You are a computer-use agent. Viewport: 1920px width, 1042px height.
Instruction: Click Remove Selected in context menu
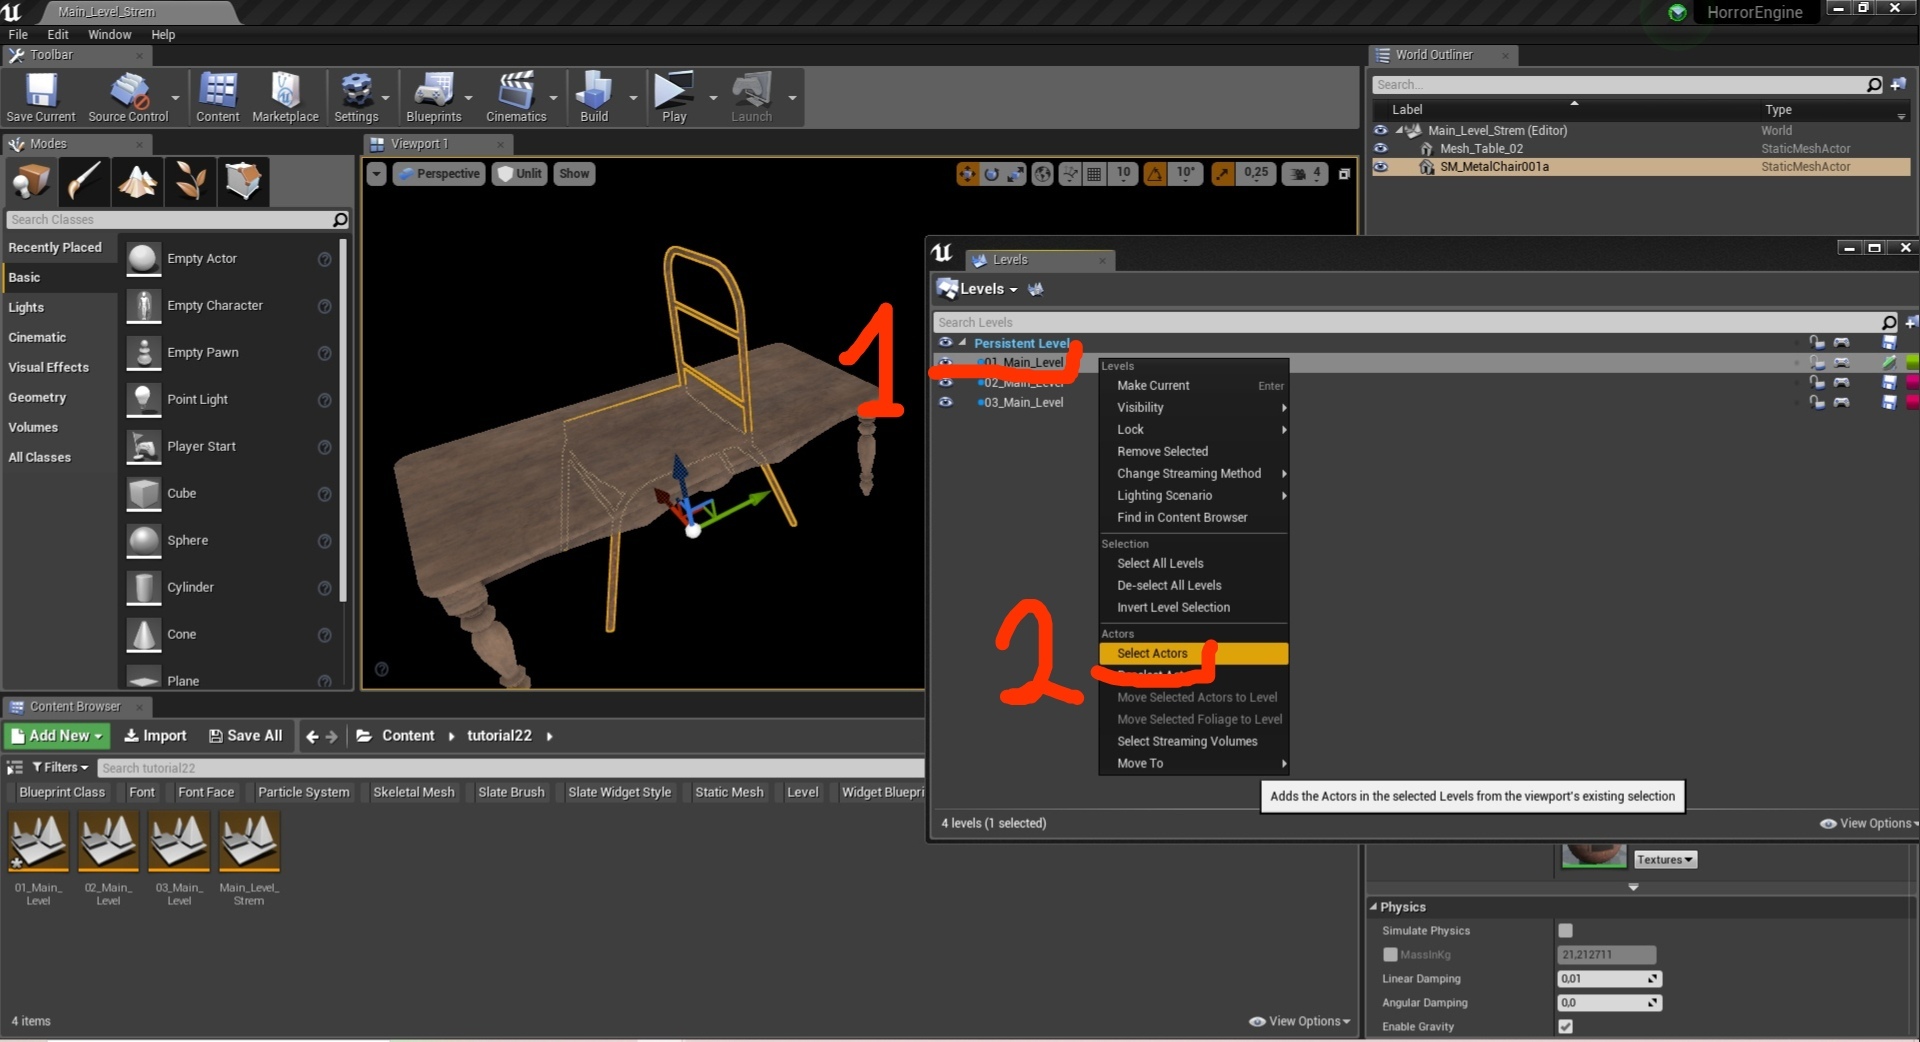(1193, 451)
